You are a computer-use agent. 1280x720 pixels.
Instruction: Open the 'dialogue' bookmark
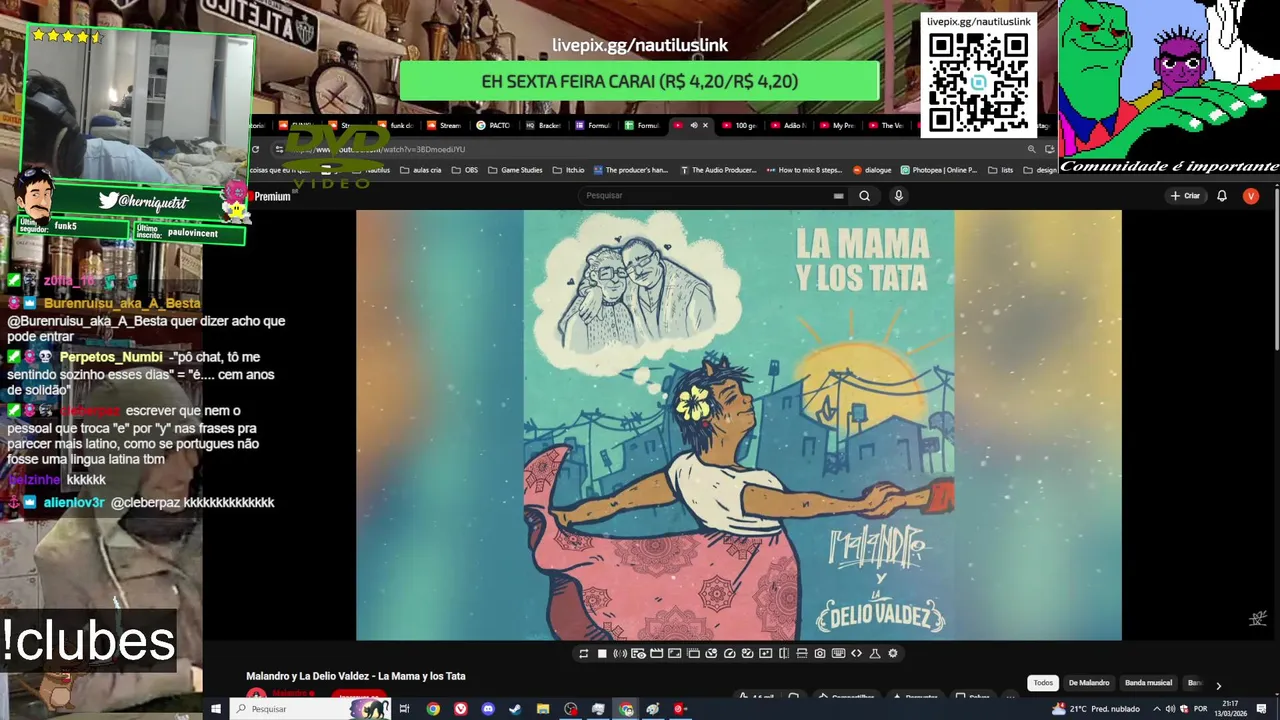872,170
